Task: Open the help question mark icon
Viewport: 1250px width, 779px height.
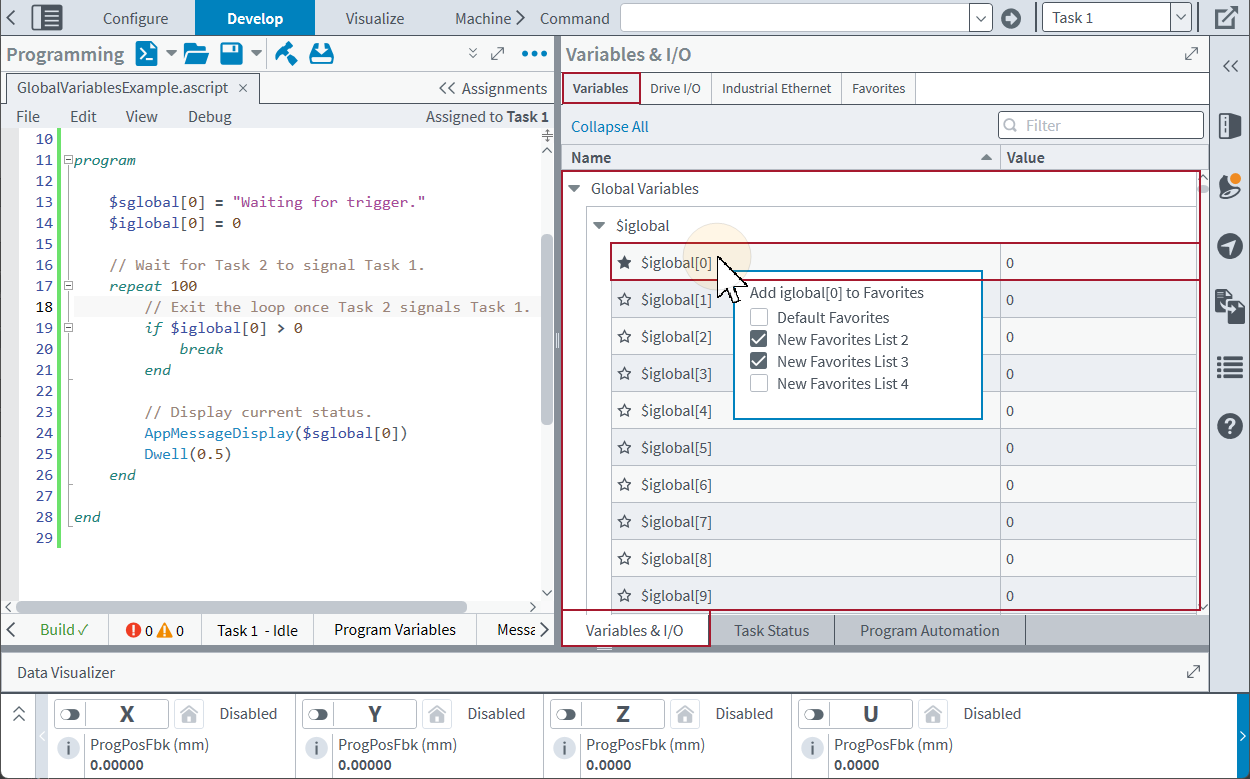Action: coord(1229,426)
